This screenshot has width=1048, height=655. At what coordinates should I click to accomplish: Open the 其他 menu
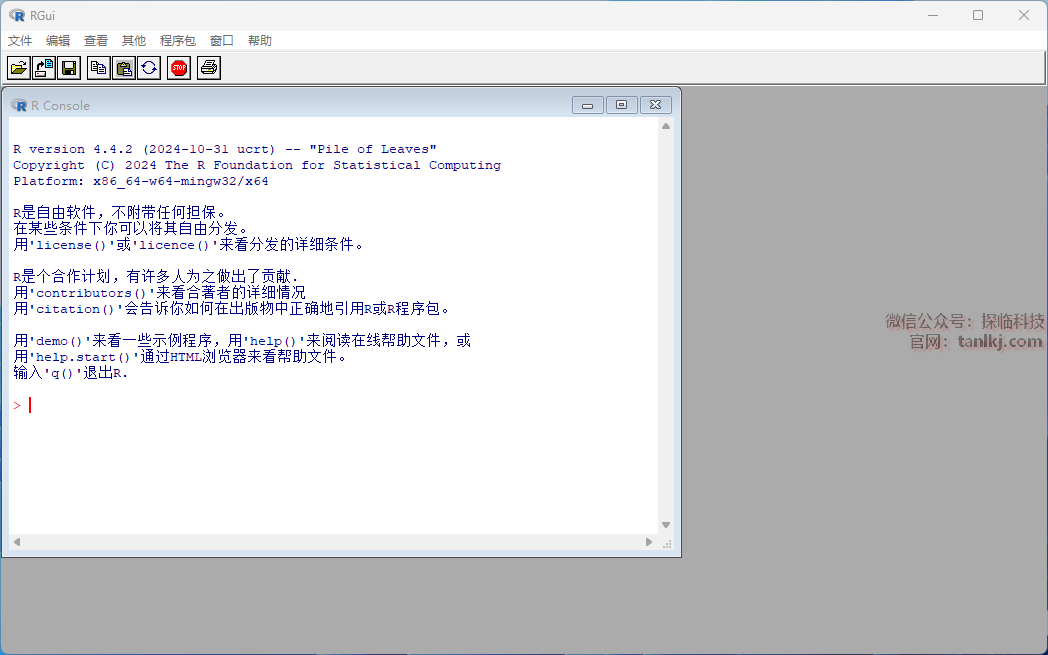coord(134,41)
